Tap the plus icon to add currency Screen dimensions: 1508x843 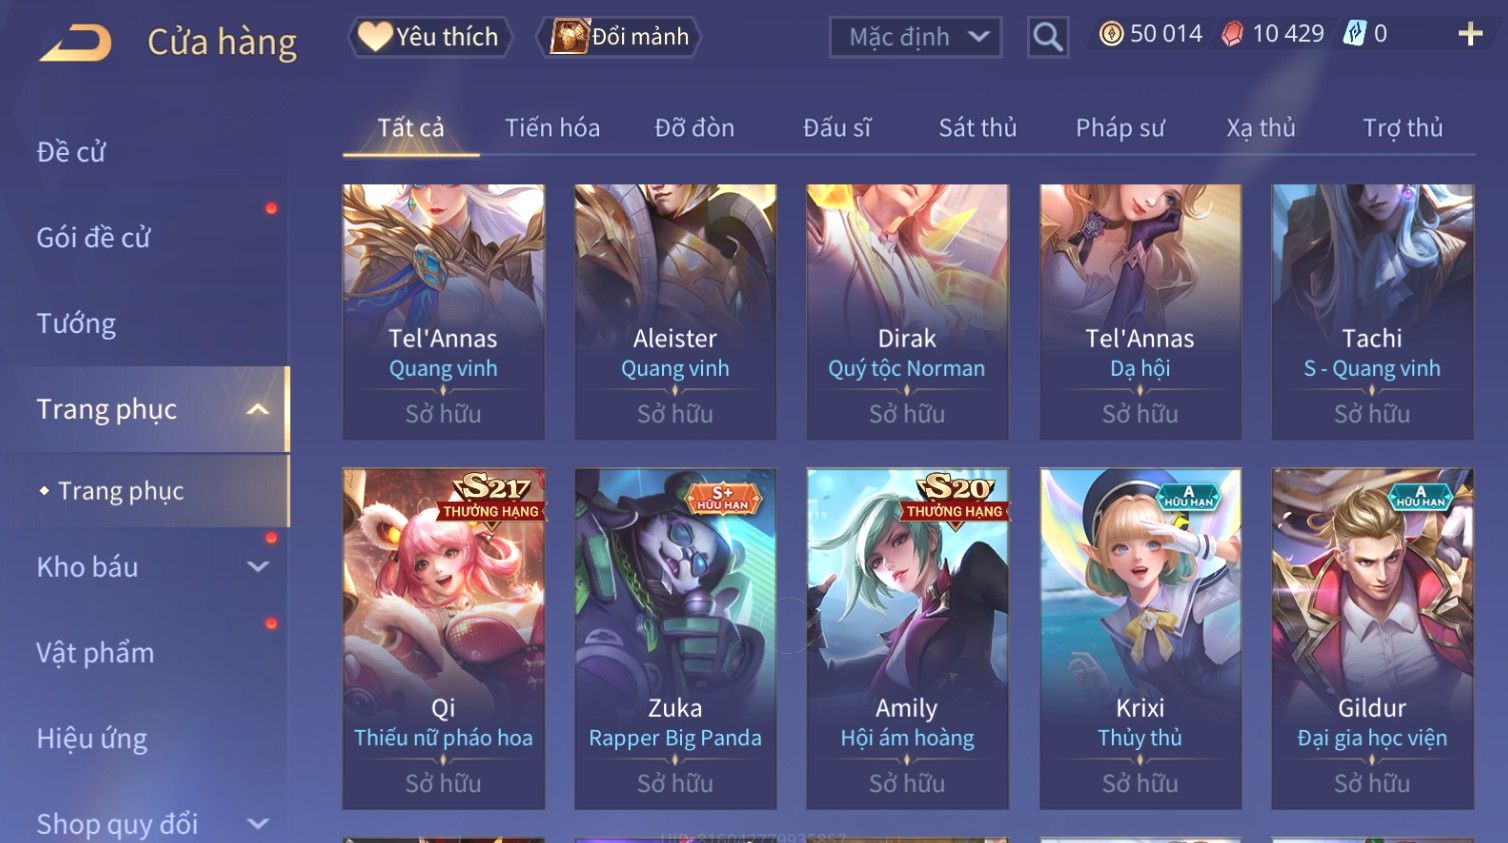click(x=1470, y=34)
